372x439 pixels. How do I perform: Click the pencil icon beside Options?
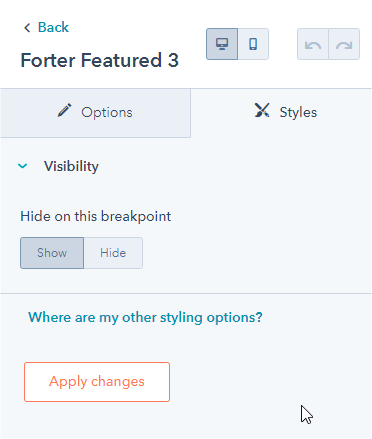(x=64, y=110)
